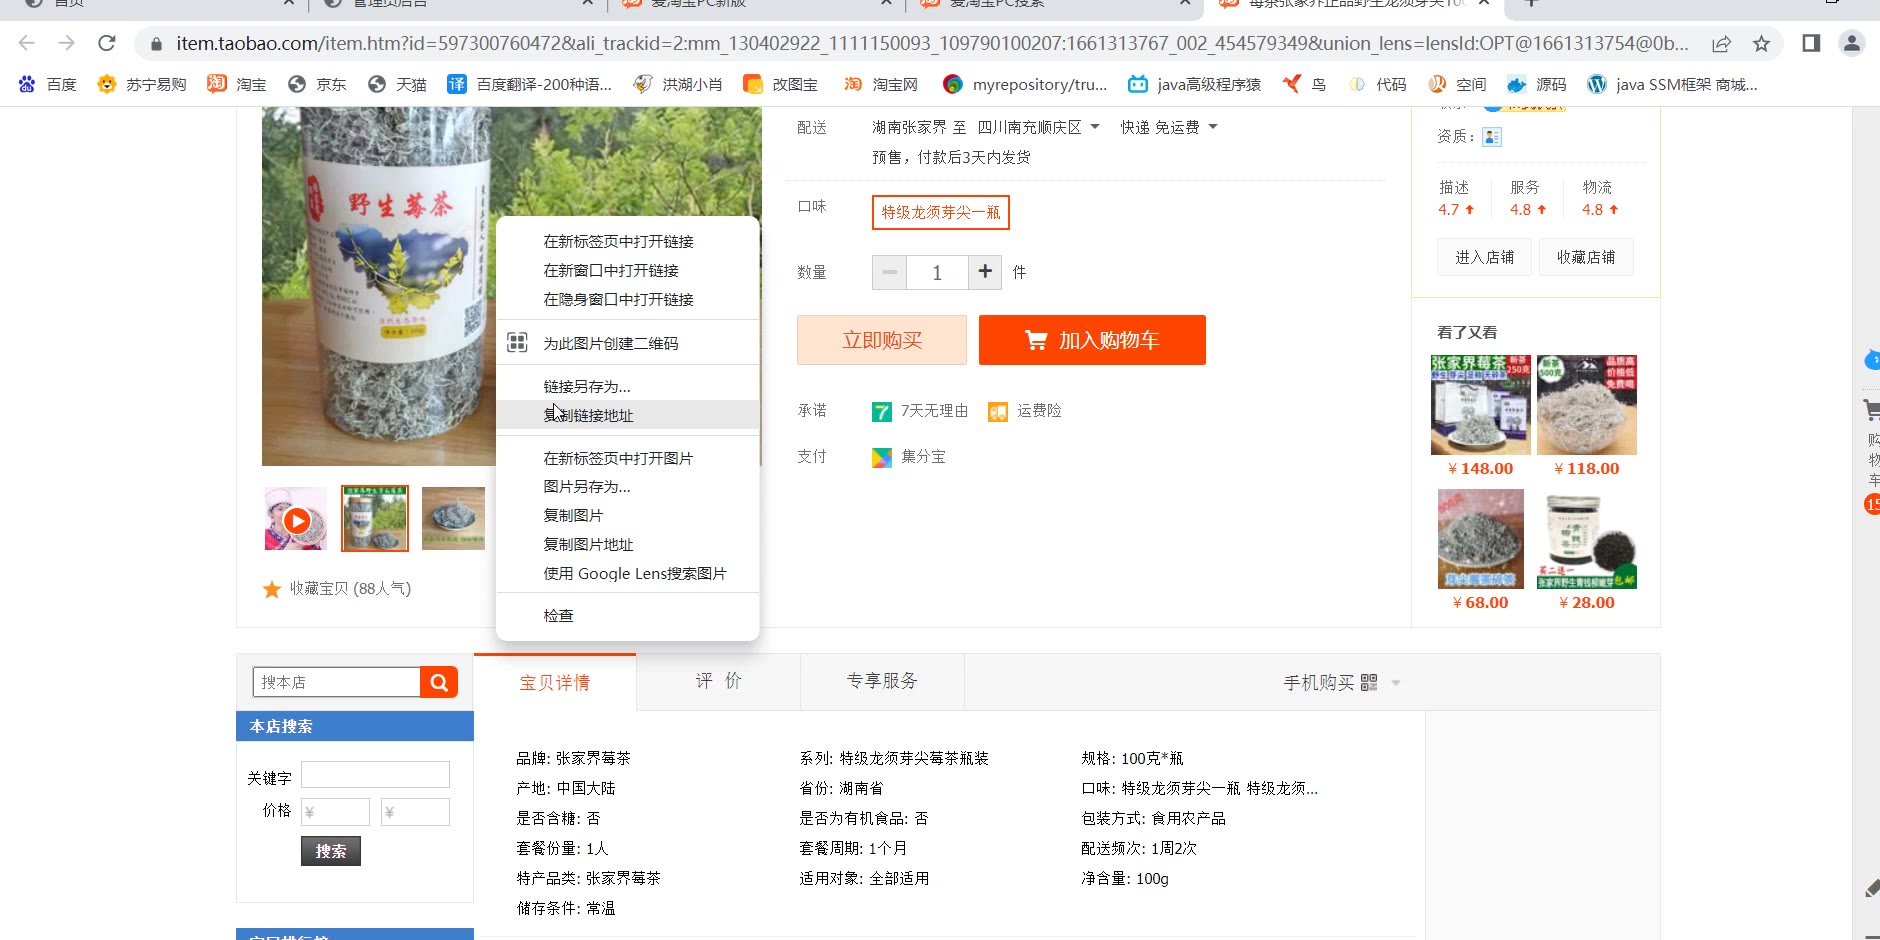The image size is (1880, 940).
Task: Click the 7天无理由 promise icon
Action: 882,412
